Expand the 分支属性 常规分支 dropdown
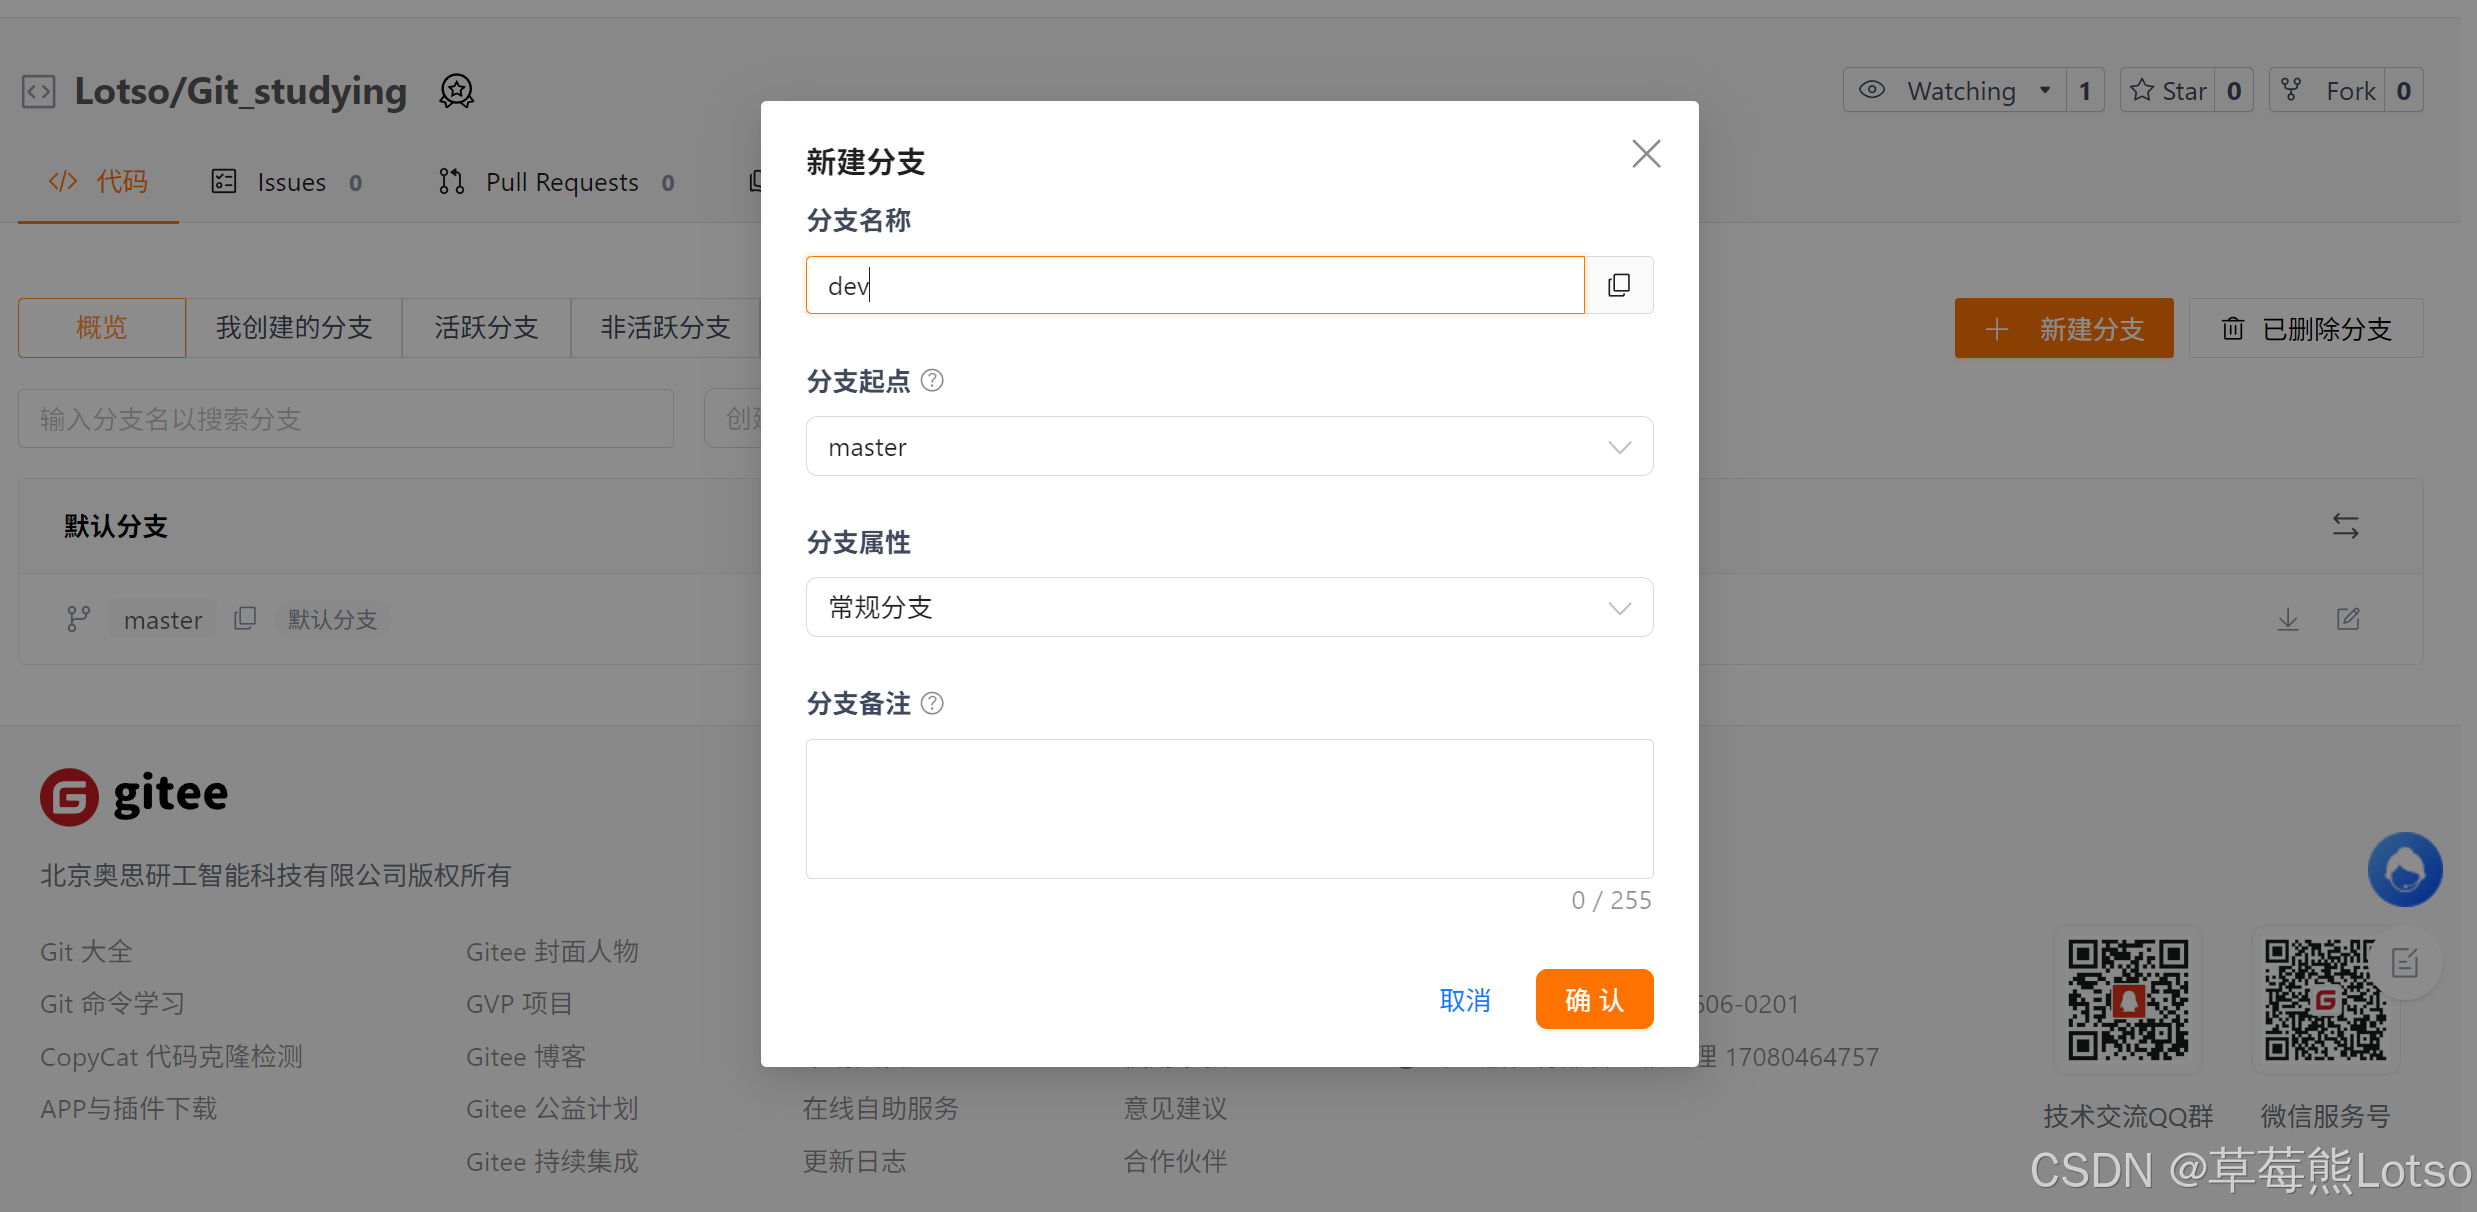Viewport: 2477px width, 1212px height. tap(1228, 608)
